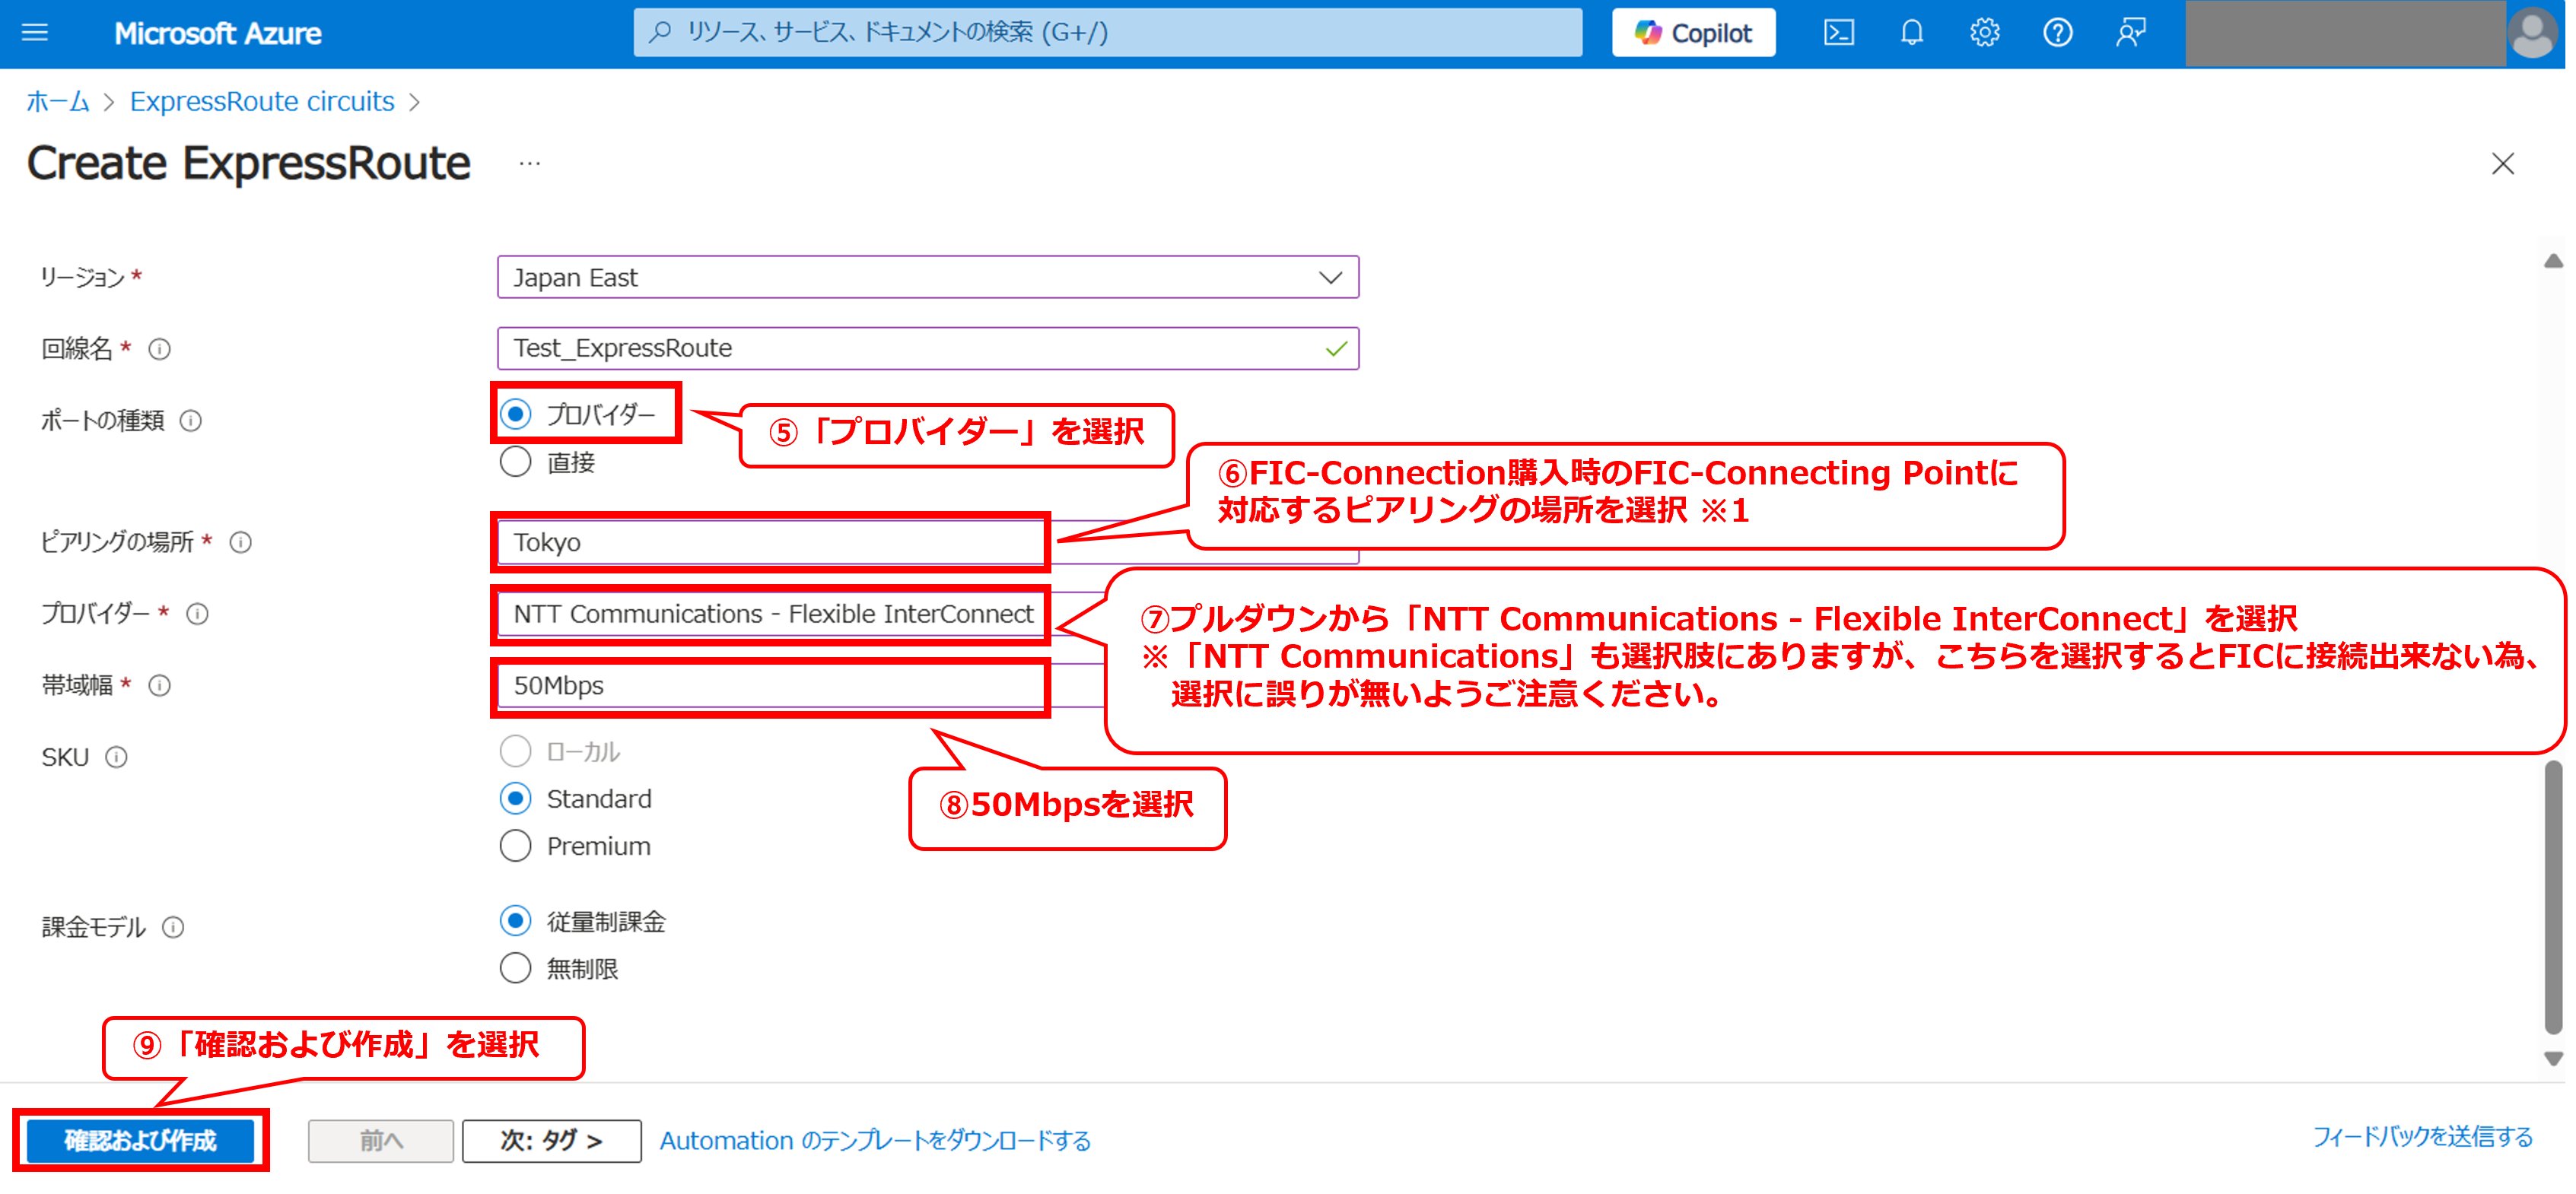Select the プロバイダー port type radio
This screenshot has width=2576, height=1194.
click(x=515, y=414)
